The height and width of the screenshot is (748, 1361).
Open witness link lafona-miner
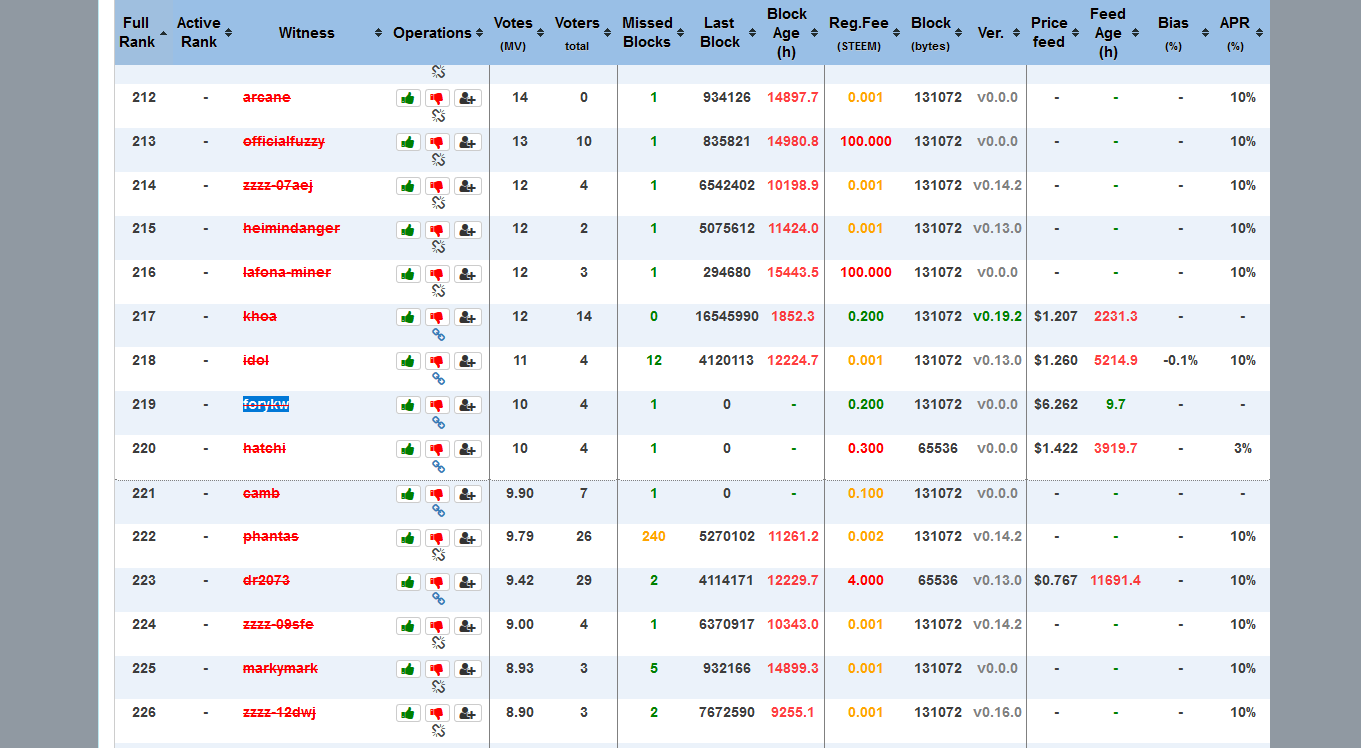point(287,272)
